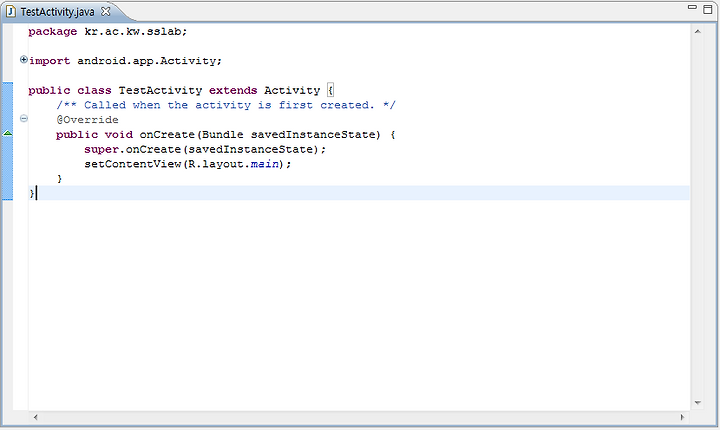This screenshot has height=430, width=720.
Task: Click the Java file icon on the tab
Action: tap(11, 12)
